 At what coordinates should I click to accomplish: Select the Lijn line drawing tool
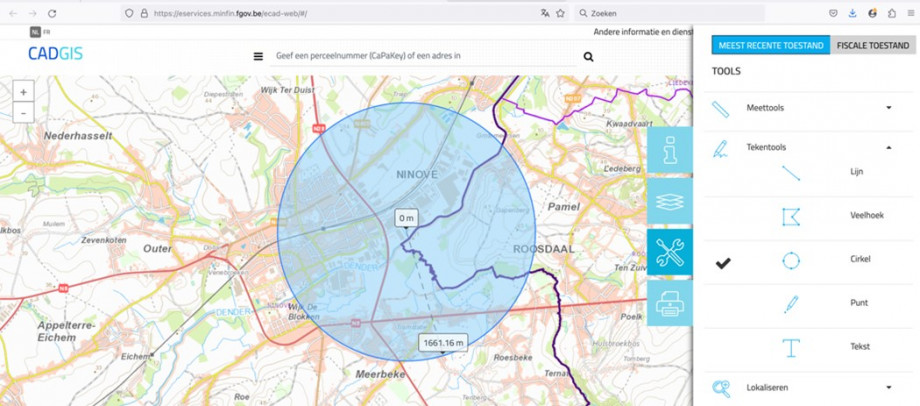(791, 172)
